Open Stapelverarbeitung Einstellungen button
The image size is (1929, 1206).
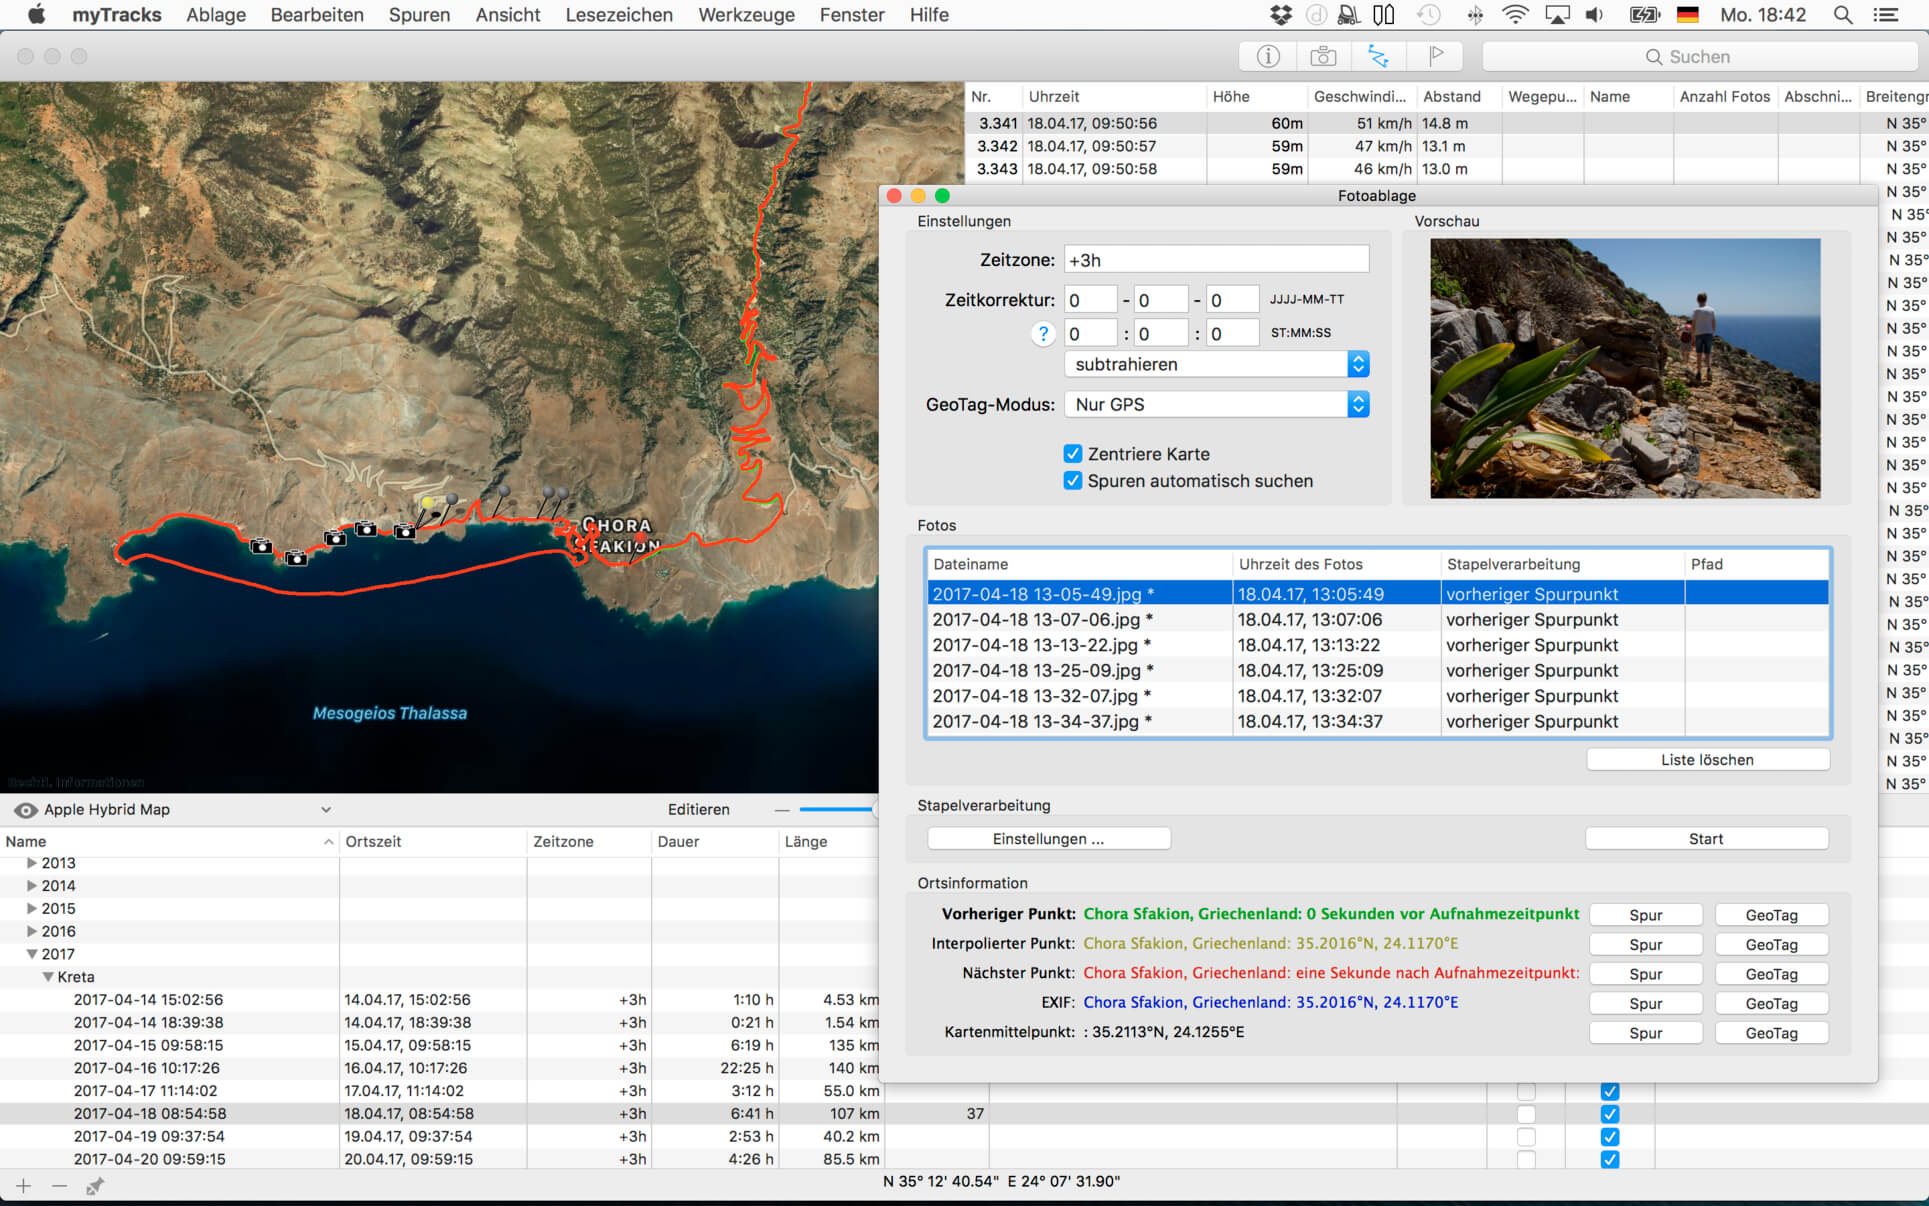(x=1048, y=839)
